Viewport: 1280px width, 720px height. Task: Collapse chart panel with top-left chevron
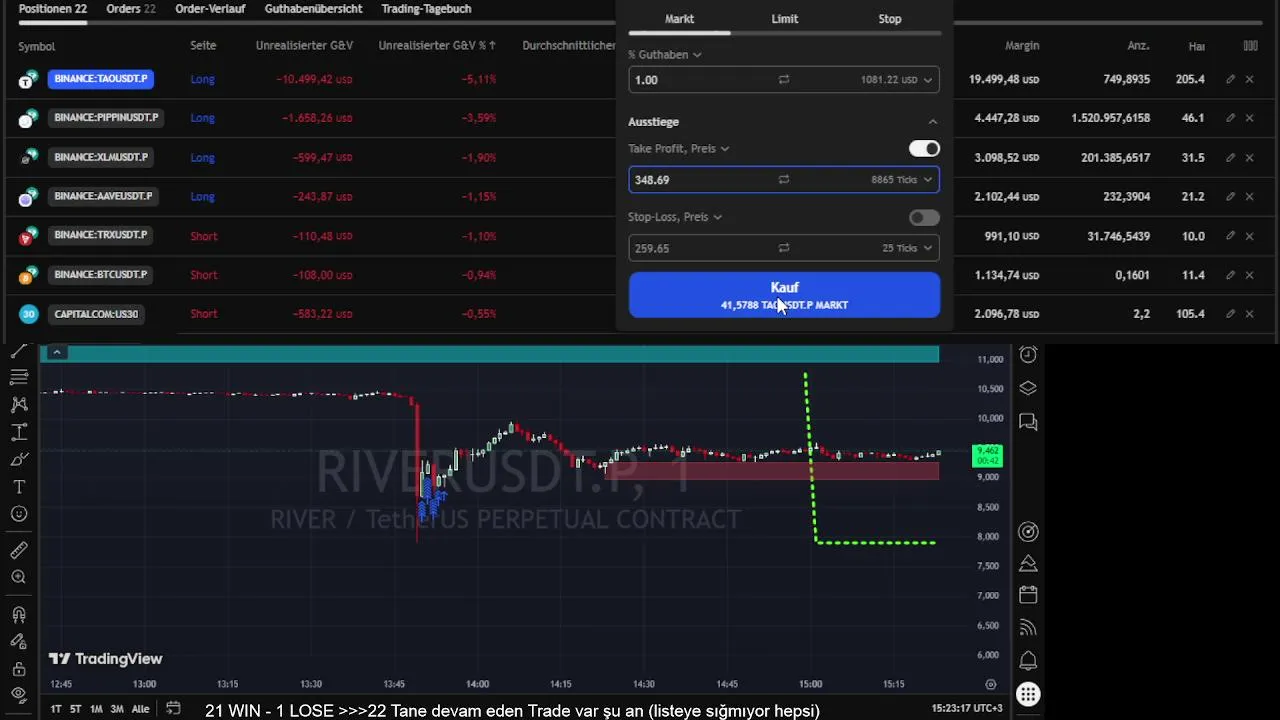(x=57, y=352)
